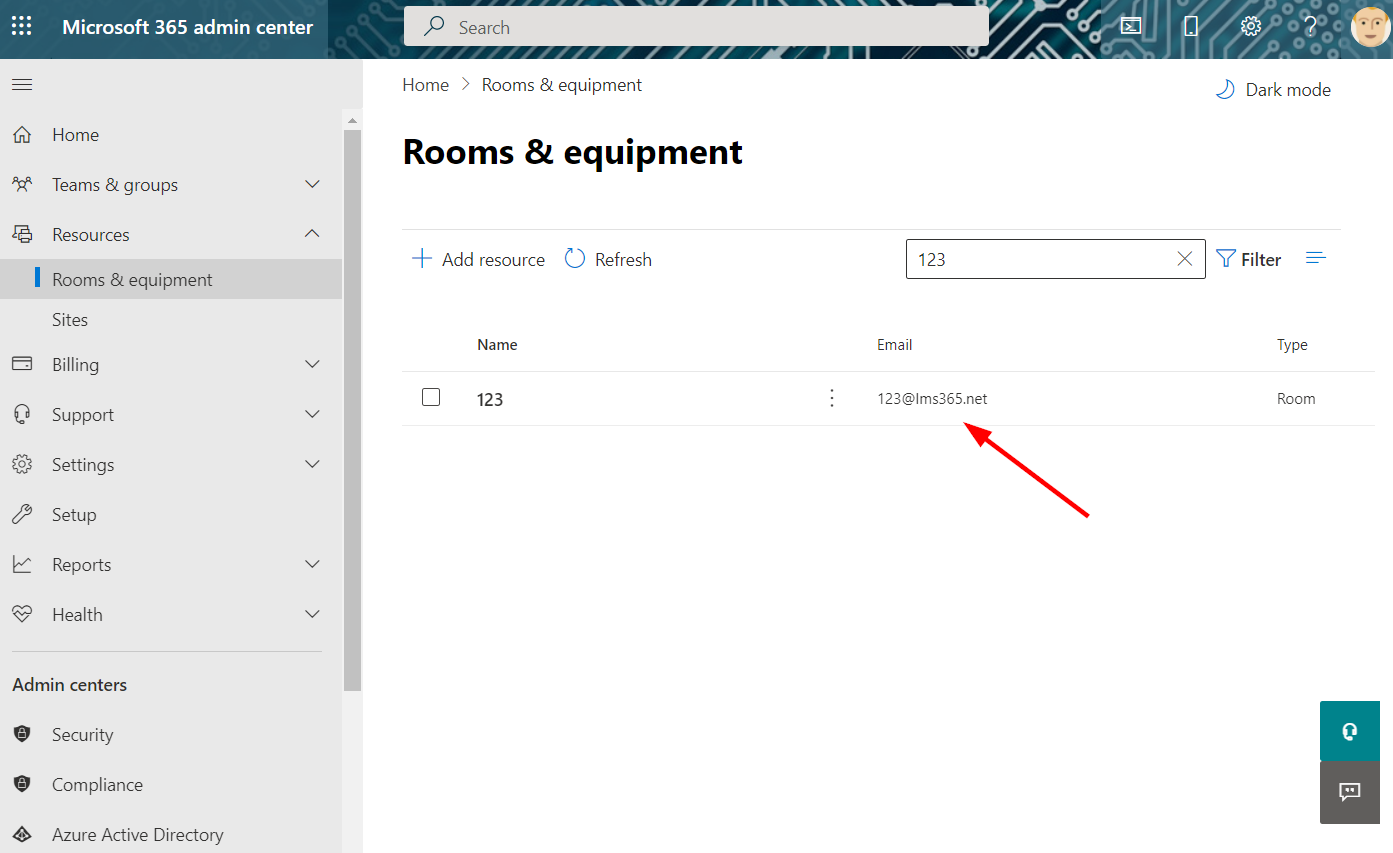This screenshot has width=1393, height=853.
Task: Click the help headset floating button
Action: point(1349,731)
